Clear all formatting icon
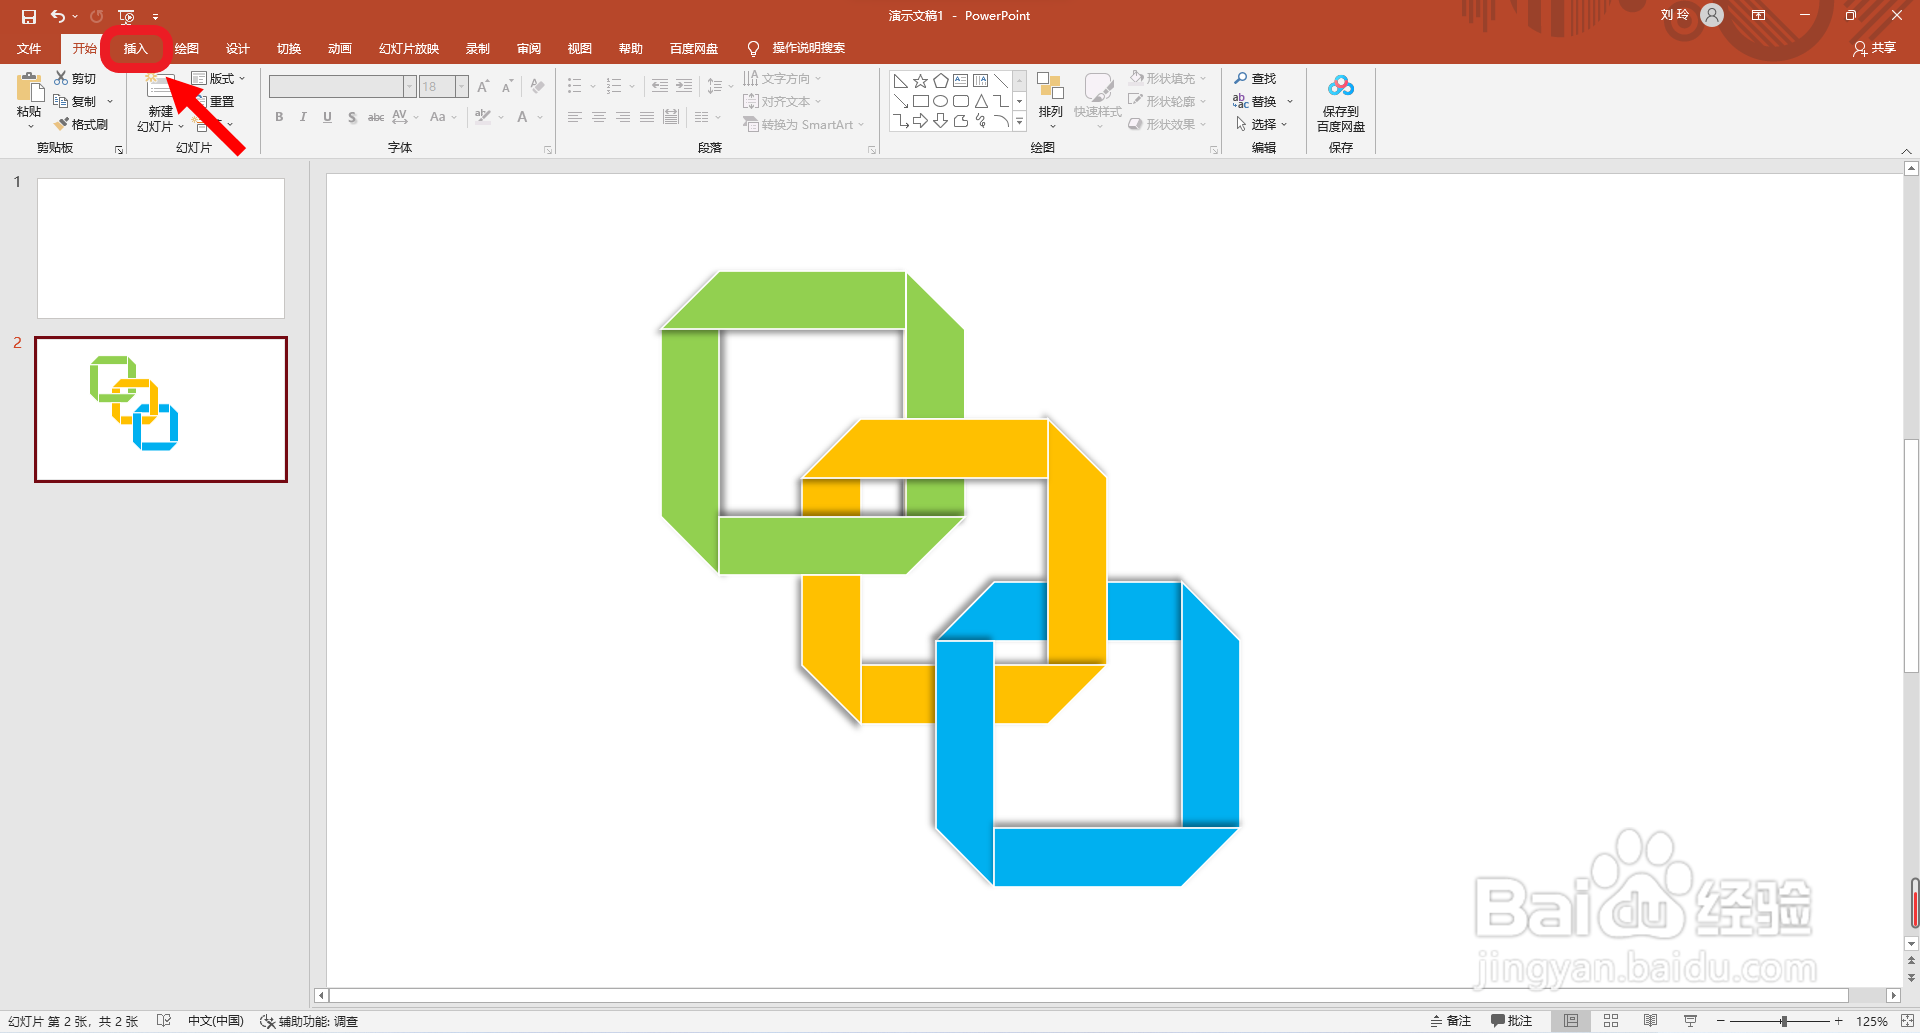The width and height of the screenshot is (1920, 1033). coord(538,87)
